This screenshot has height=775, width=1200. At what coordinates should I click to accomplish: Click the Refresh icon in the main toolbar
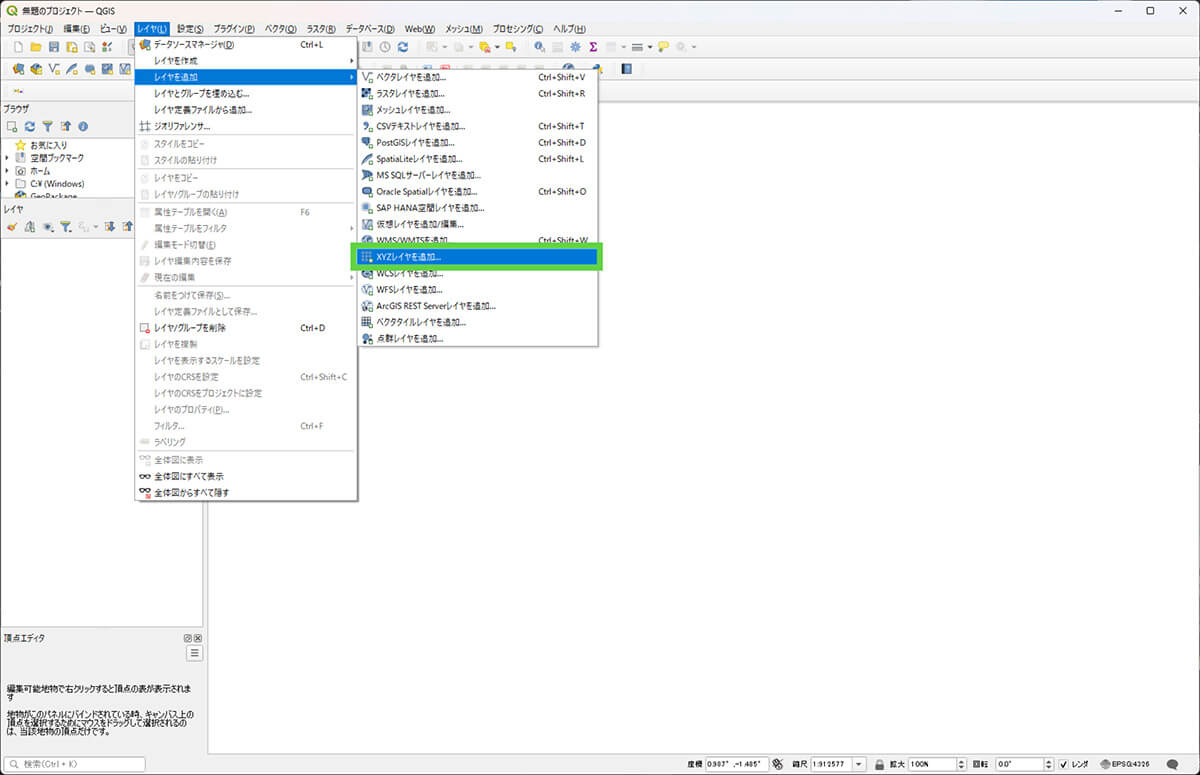click(403, 47)
